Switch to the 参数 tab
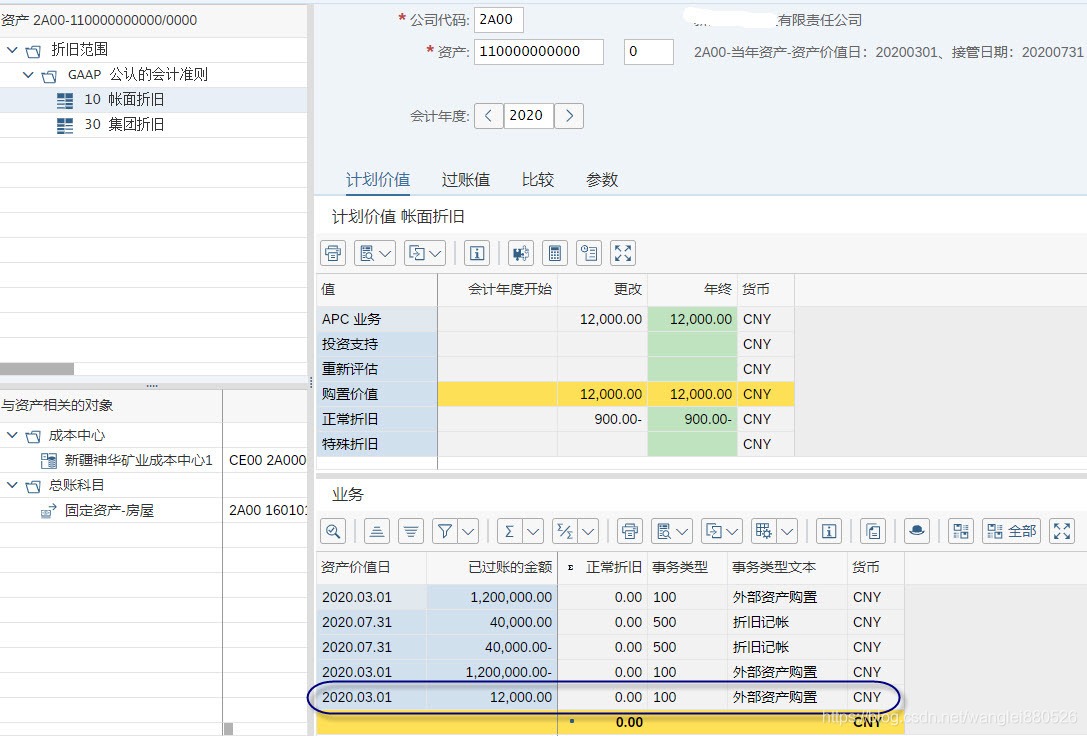 602,180
